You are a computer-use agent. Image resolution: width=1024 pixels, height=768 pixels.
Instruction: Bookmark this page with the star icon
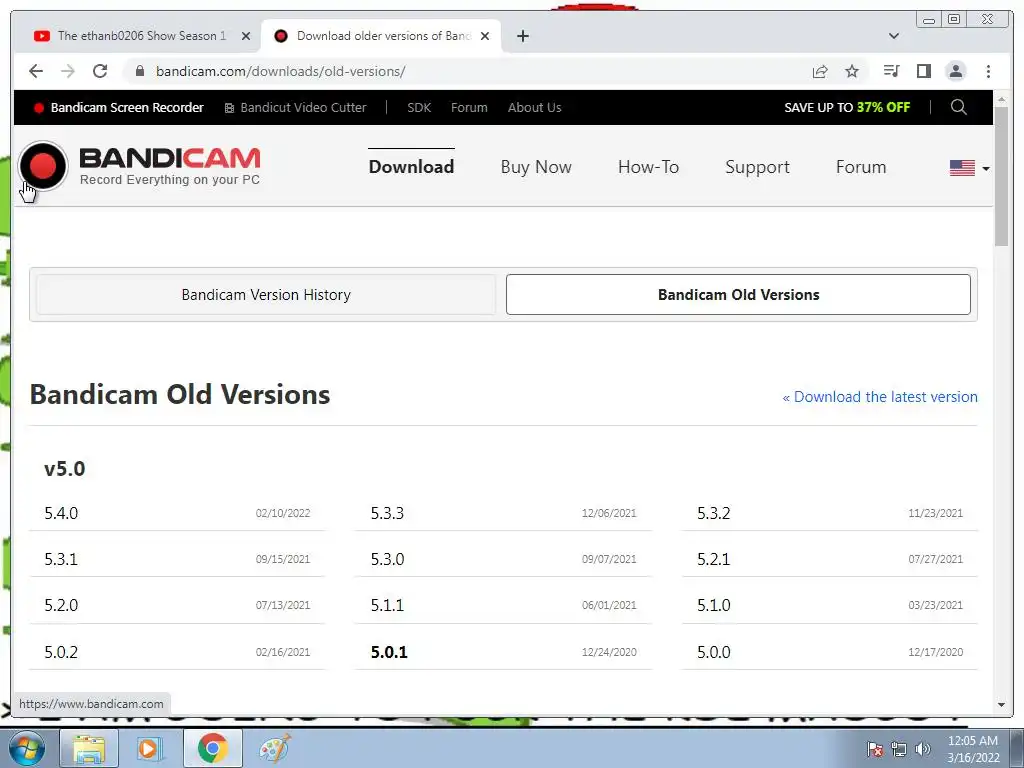852,71
